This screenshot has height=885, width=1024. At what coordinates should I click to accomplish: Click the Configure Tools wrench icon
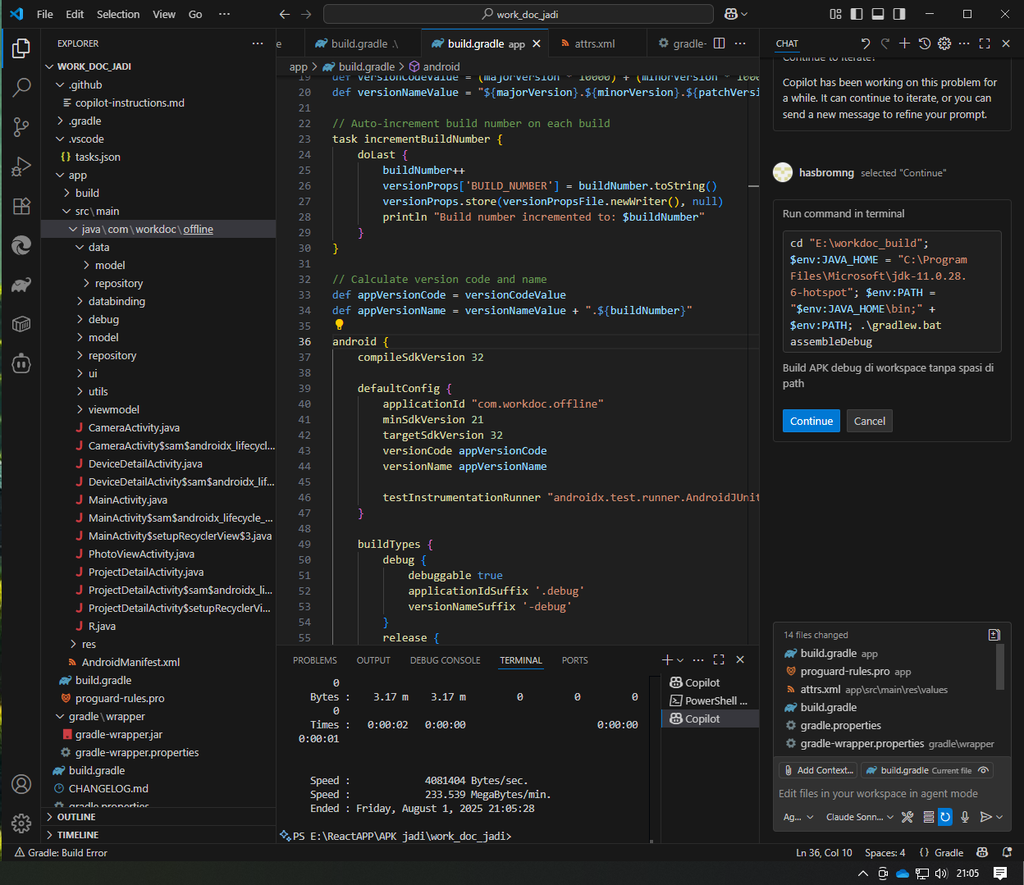coord(907,817)
